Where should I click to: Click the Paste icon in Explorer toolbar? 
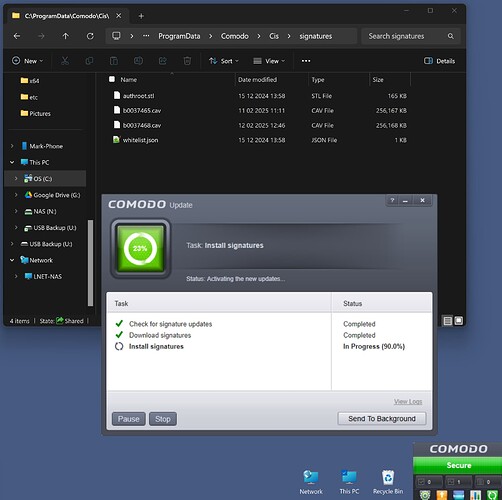tap(114, 61)
